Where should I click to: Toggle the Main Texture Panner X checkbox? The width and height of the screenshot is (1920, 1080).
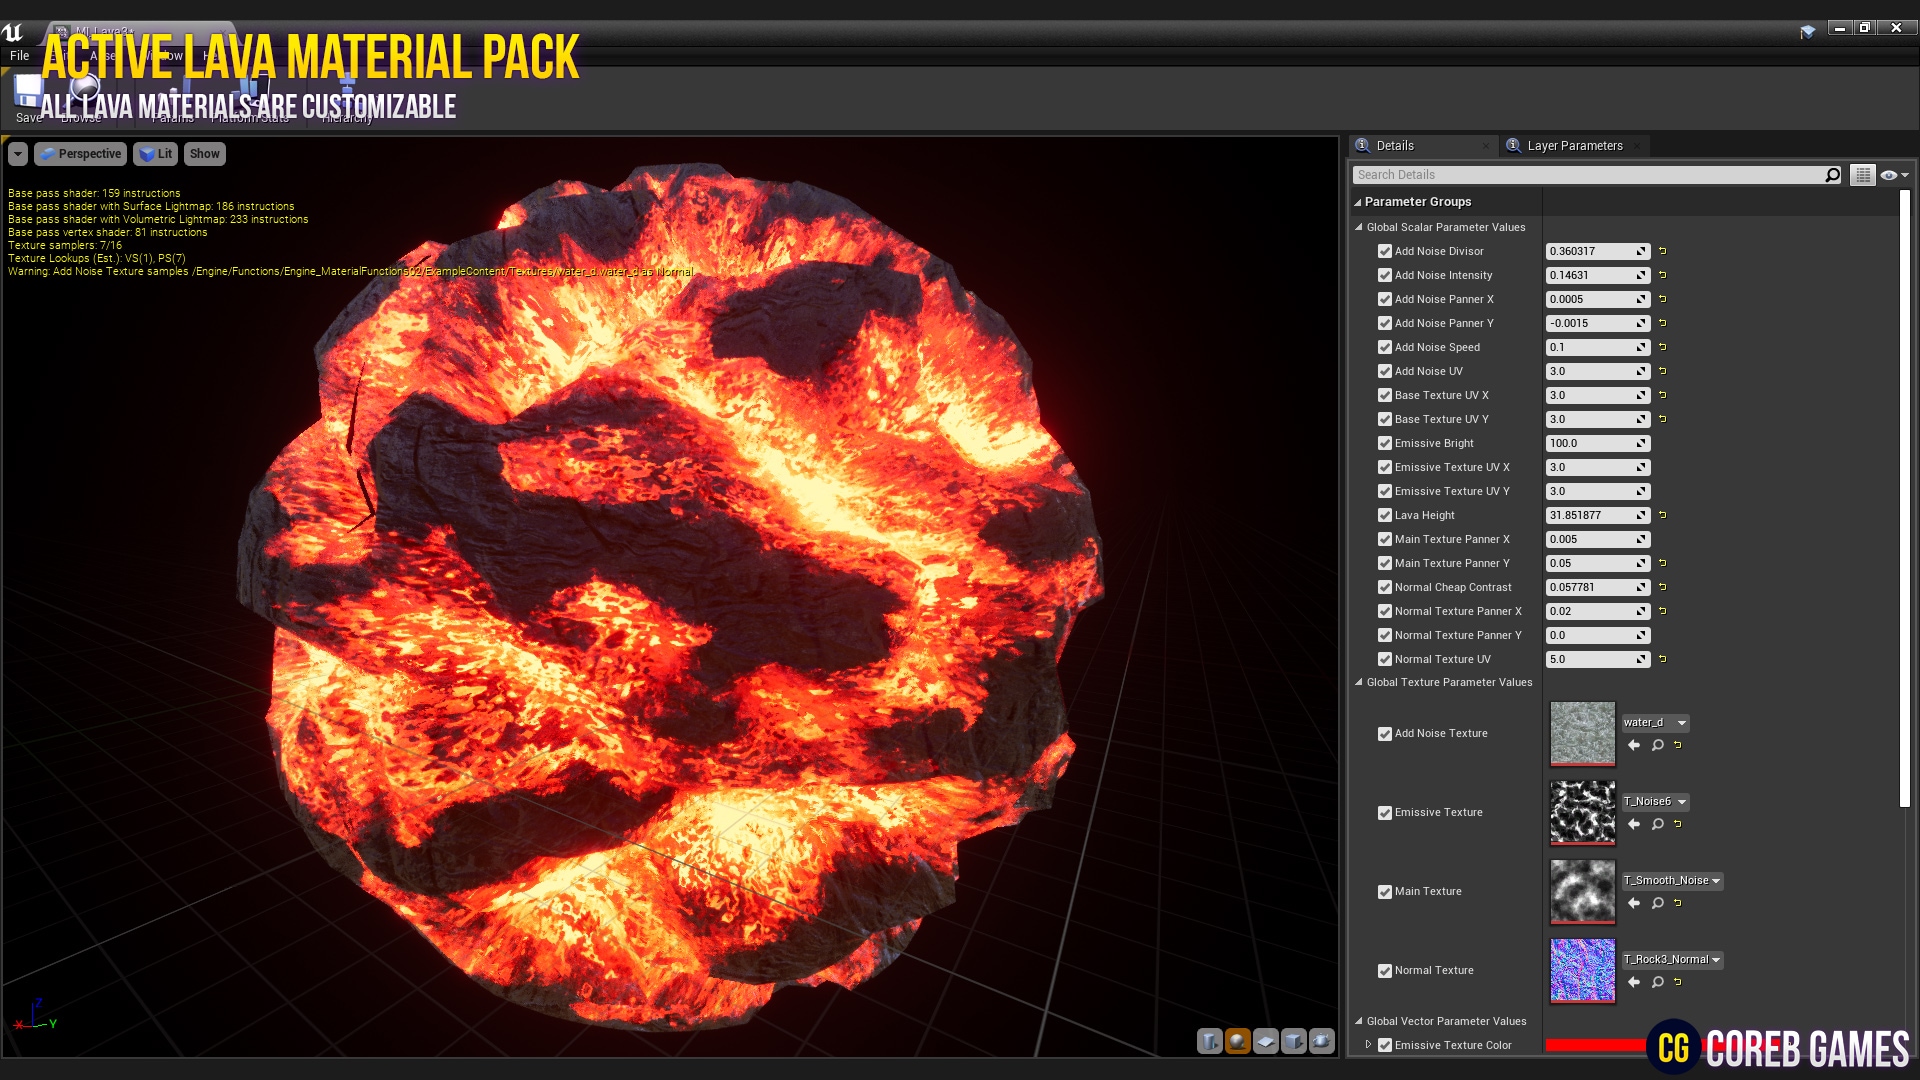[1385, 539]
